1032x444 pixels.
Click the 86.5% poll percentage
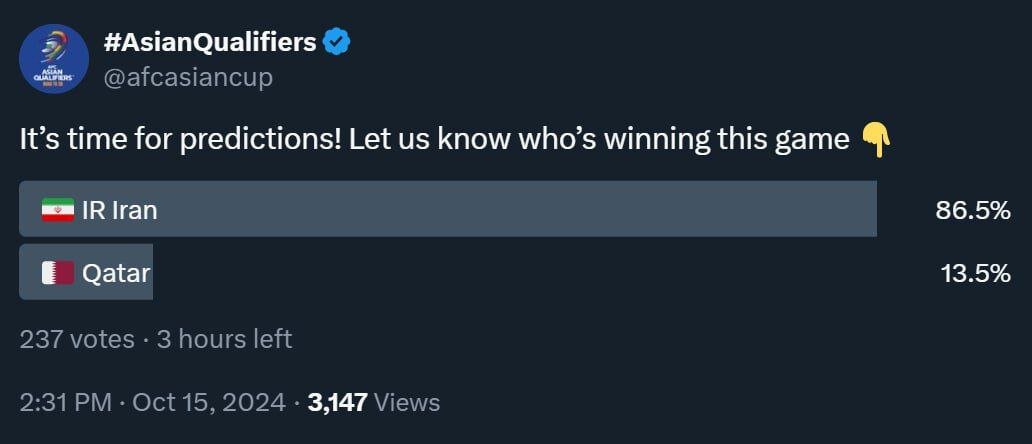[973, 210]
